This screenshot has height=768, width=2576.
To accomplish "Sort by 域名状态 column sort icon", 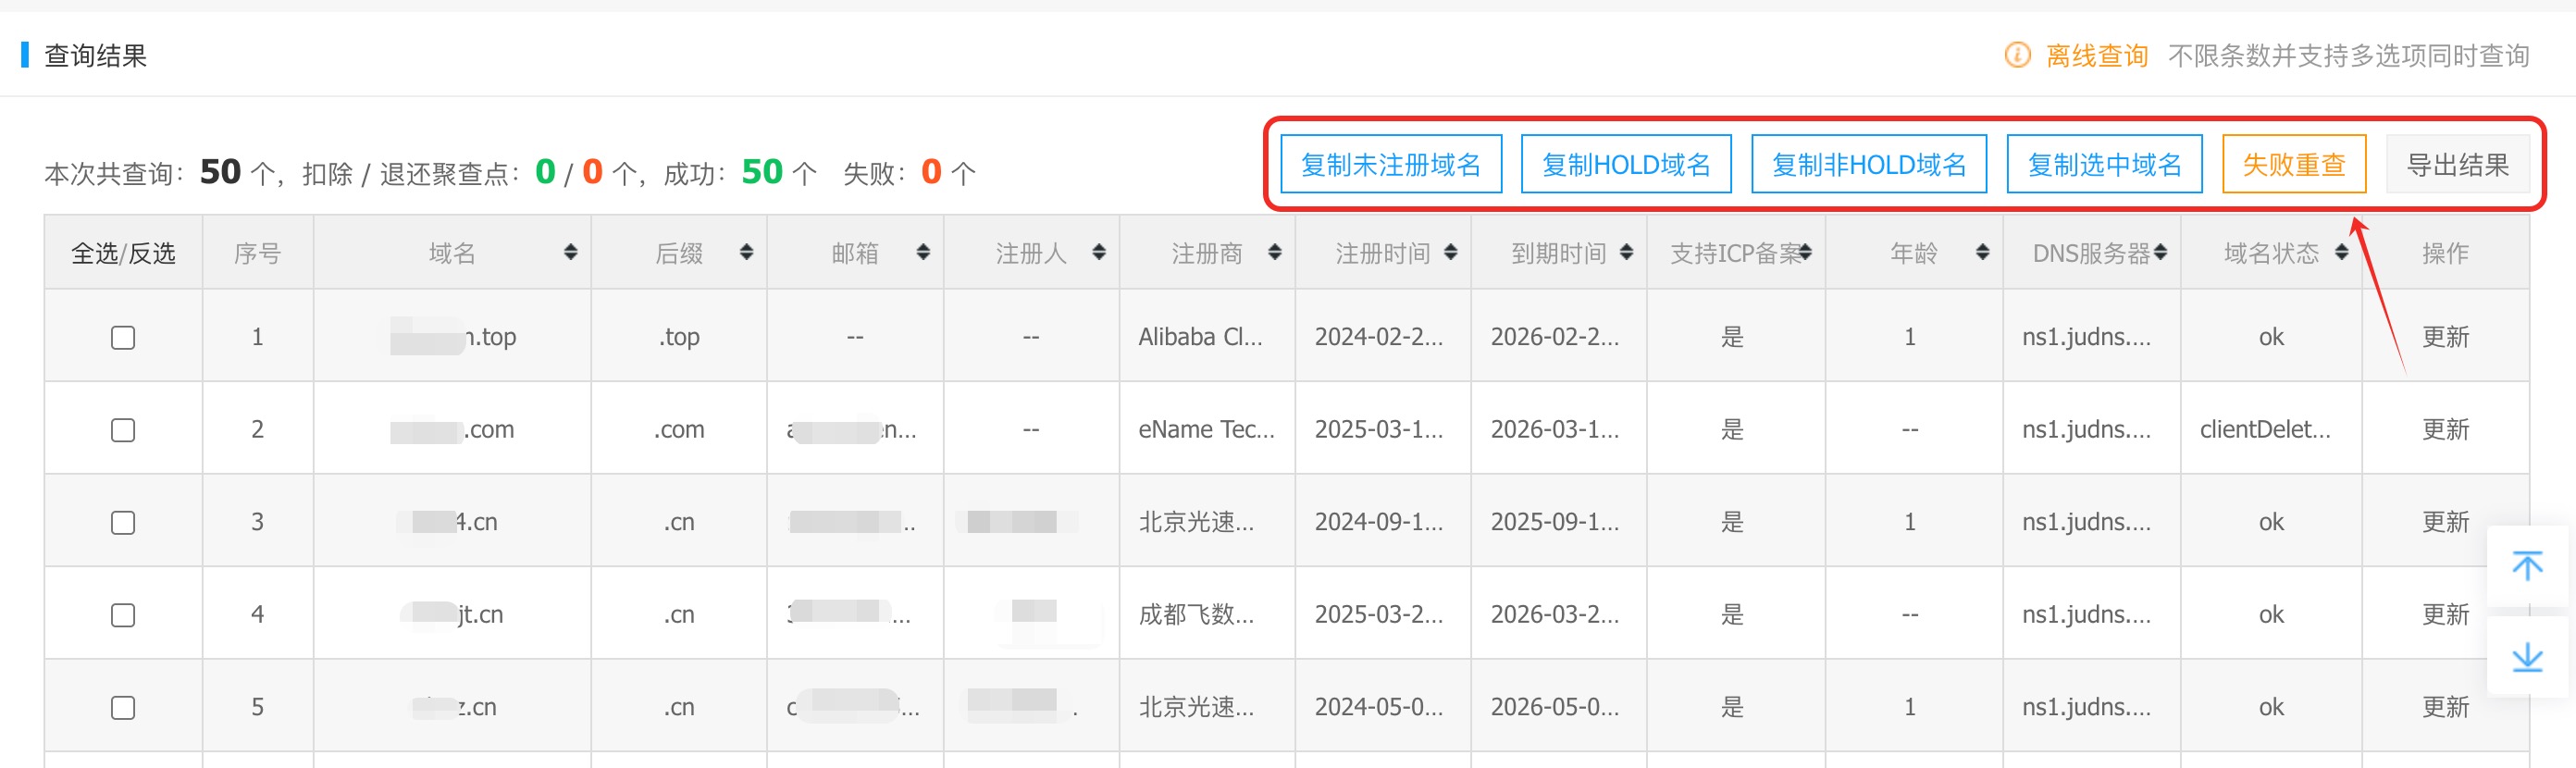I will click(2341, 252).
